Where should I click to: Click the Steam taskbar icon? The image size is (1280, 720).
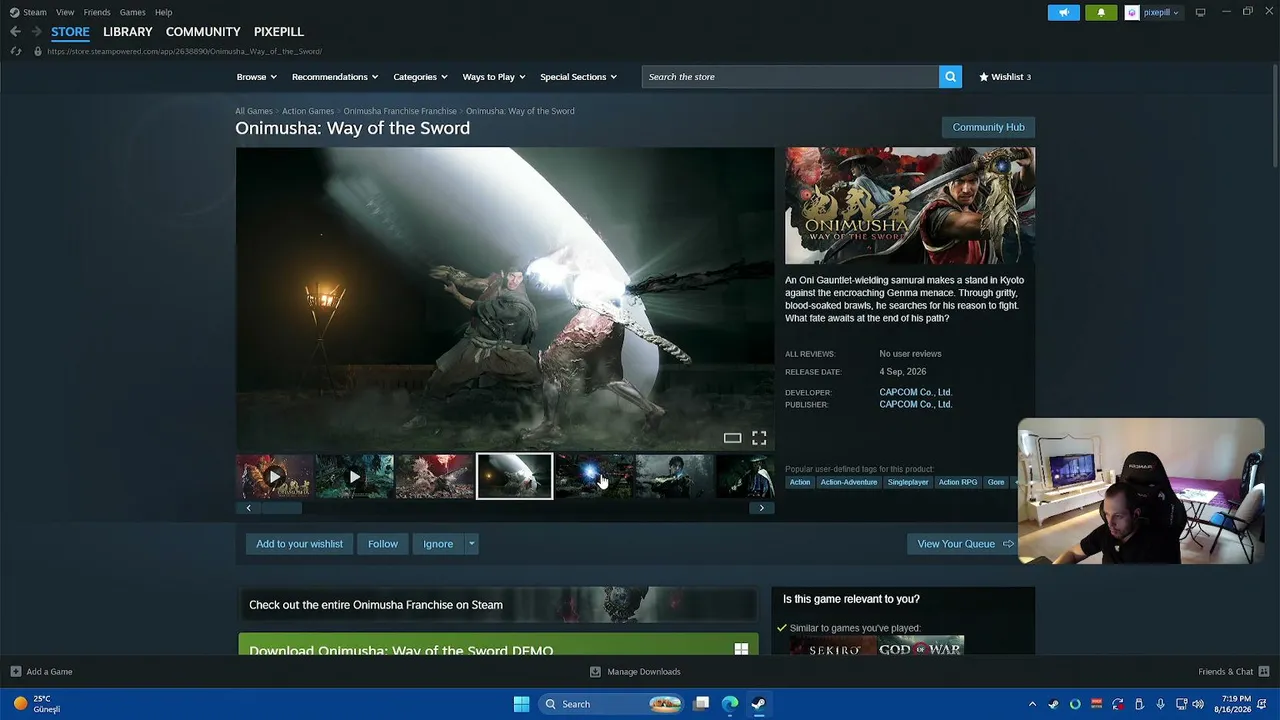[x=759, y=704]
